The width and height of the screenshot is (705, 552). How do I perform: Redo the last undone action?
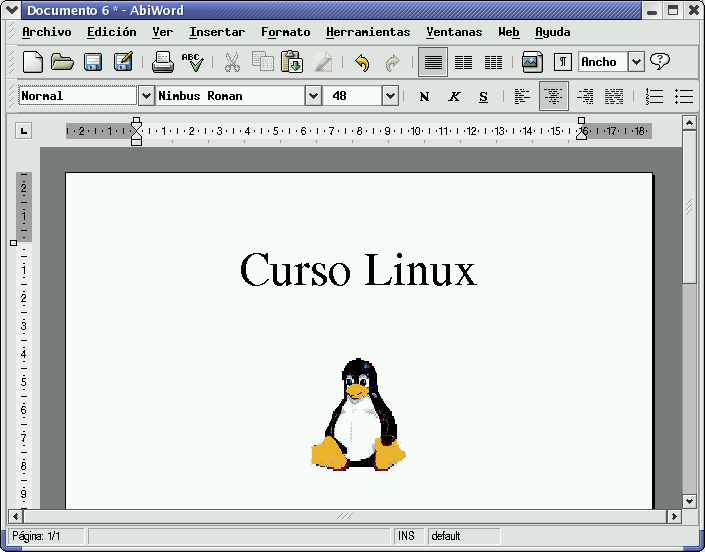pyautogui.click(x=393, y=62)
